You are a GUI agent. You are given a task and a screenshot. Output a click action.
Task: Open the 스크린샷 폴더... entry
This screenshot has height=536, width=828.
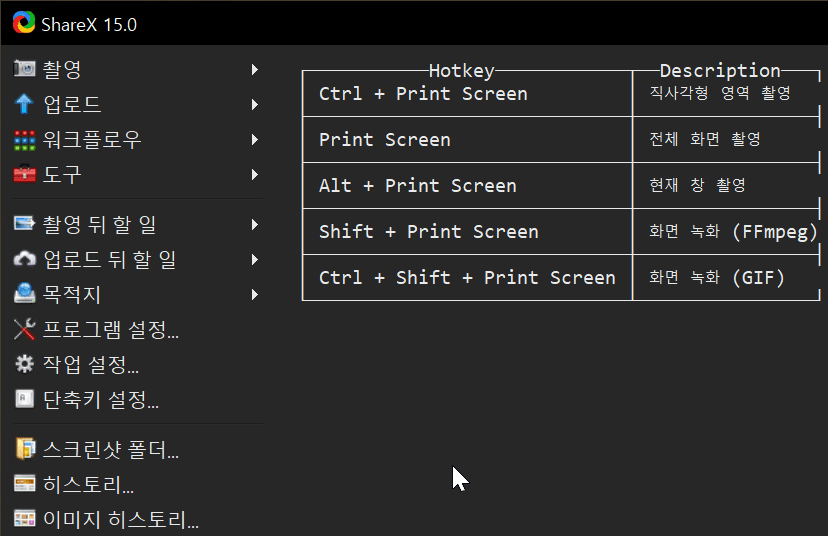[137, 449]
